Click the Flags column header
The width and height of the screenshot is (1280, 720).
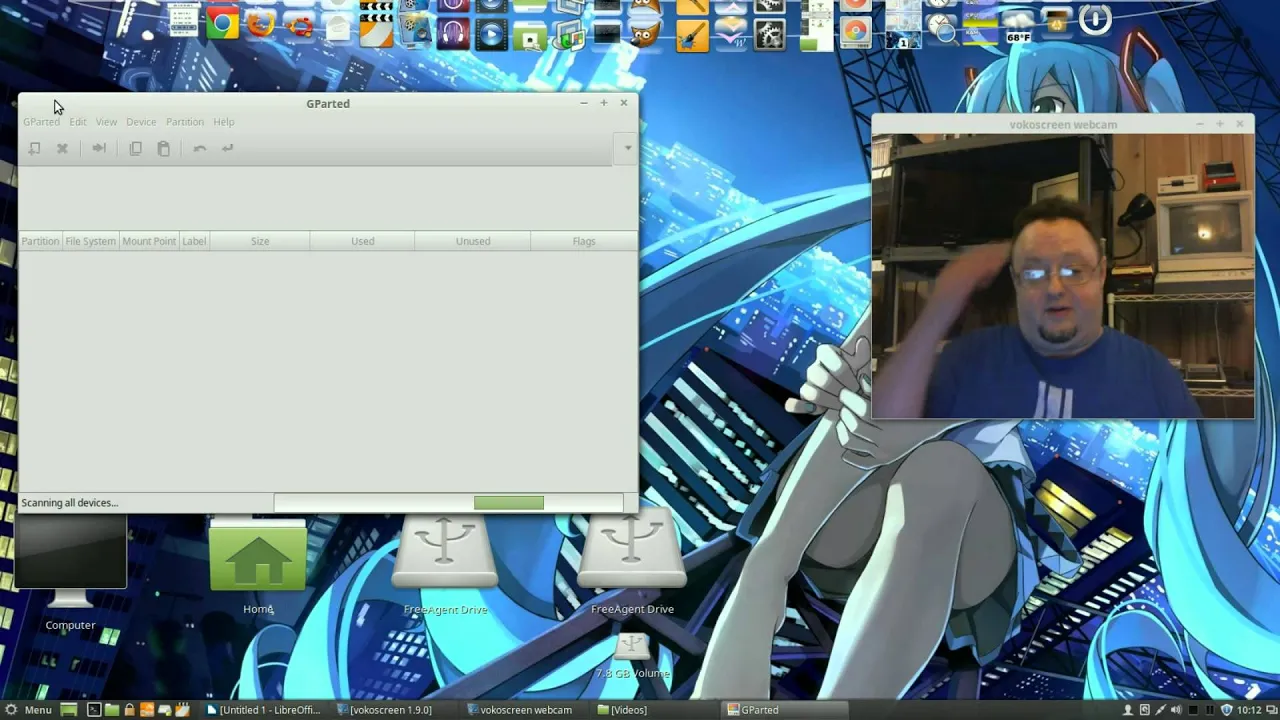[584, 241]
